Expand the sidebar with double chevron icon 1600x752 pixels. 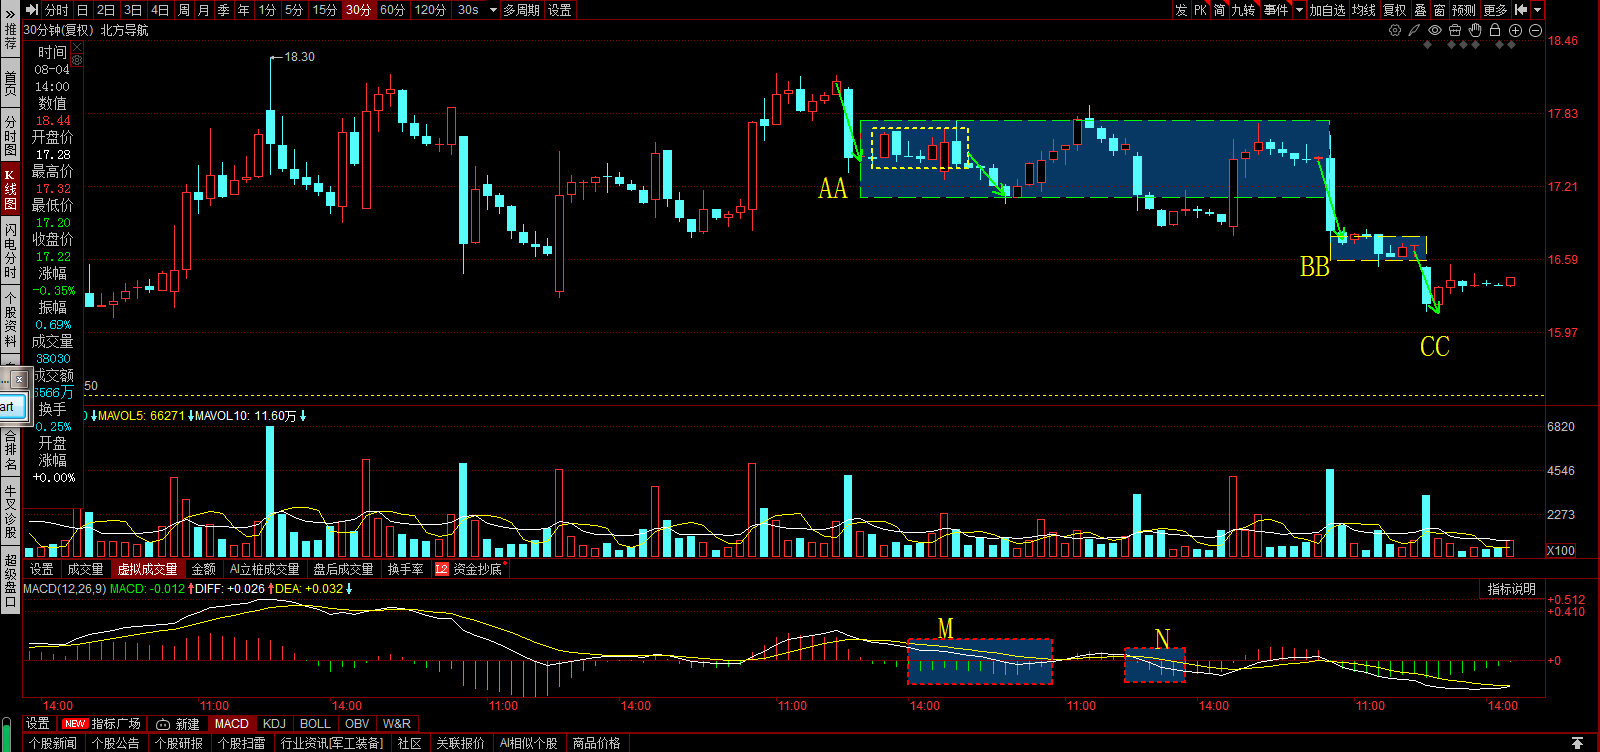click(x=10, y=15)
